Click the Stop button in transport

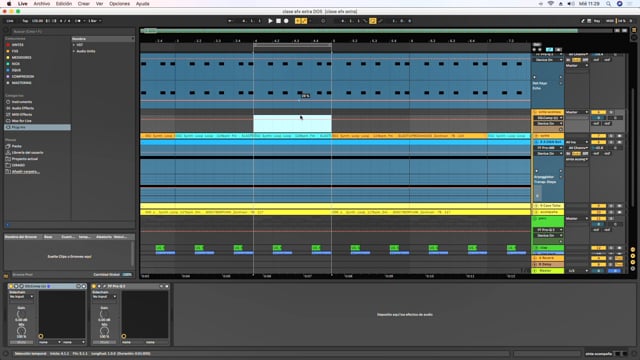click(x=278, y=21)
